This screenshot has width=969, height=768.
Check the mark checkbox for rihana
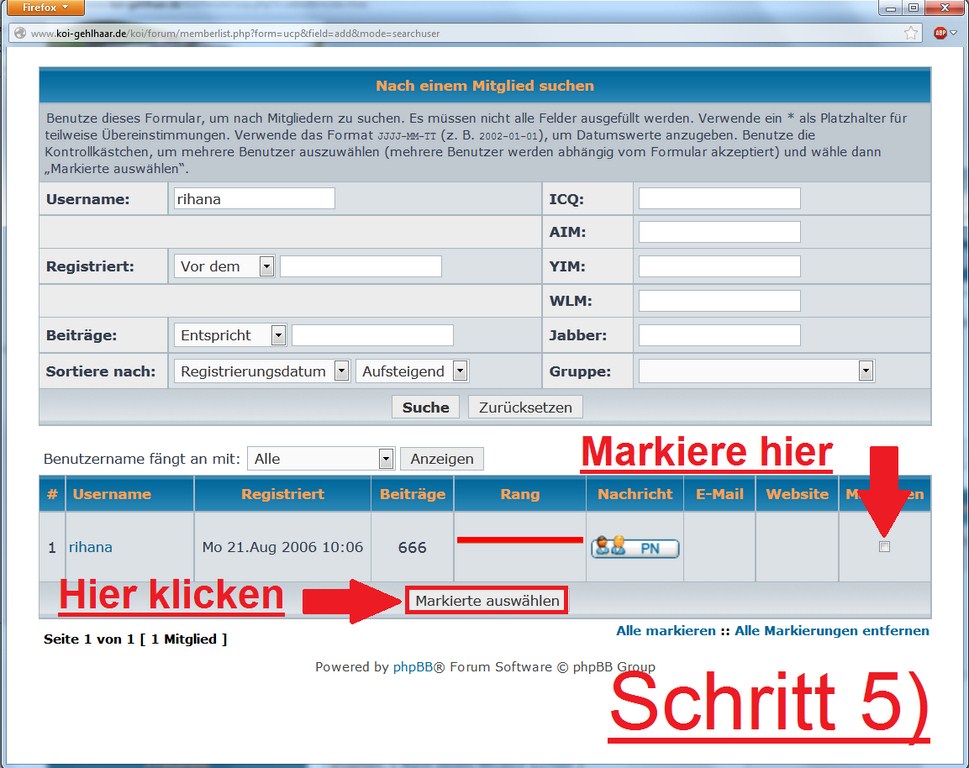884,547
